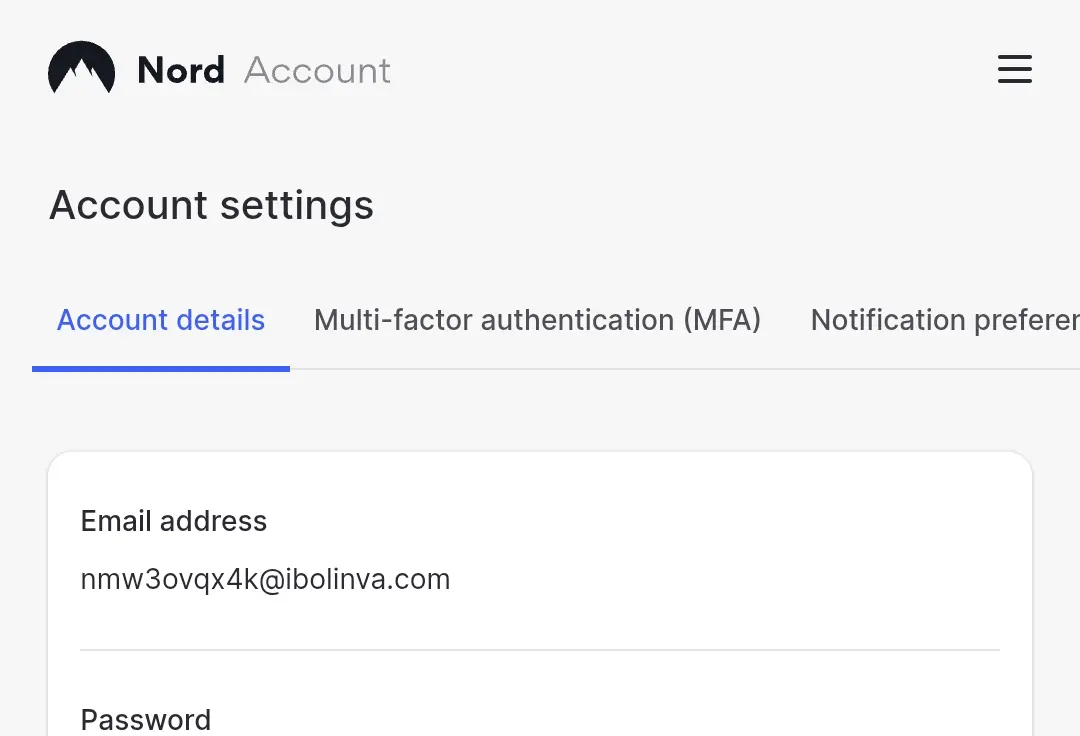Click the word 'details' in the active tab
This screenshot has height=736, width=1080.
(220, 320)
